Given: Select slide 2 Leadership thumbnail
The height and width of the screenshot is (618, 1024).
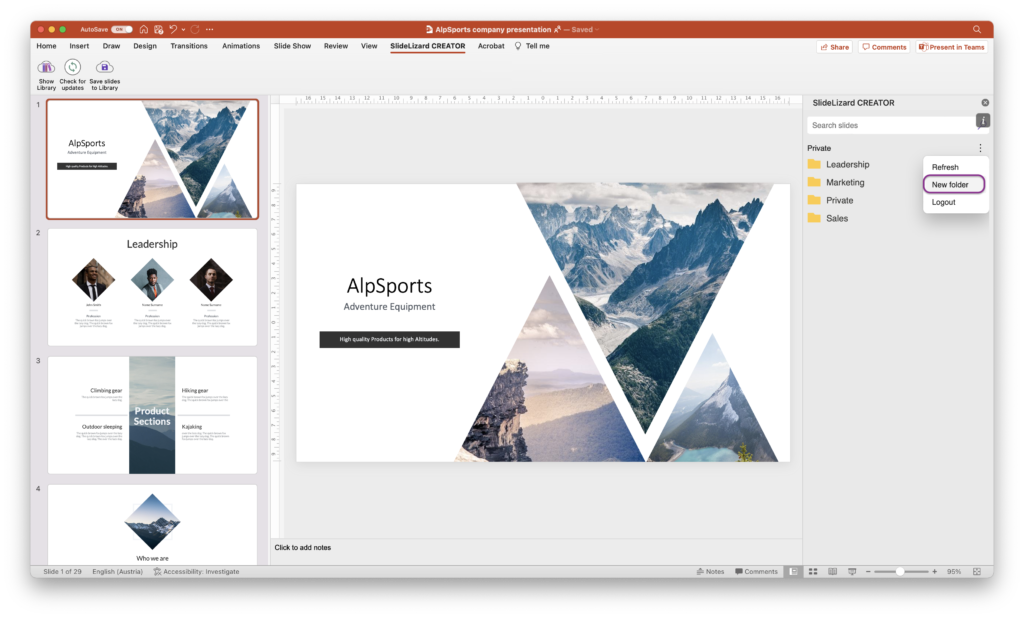Looking at the screenshot, I should (x=152, y=287).
